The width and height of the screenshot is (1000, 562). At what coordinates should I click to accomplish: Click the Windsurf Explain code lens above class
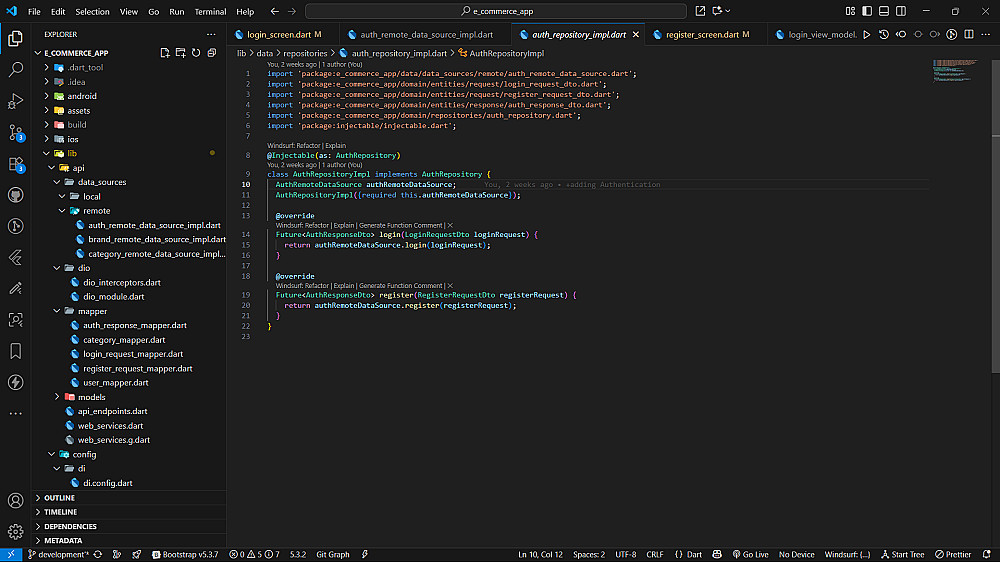335,146
